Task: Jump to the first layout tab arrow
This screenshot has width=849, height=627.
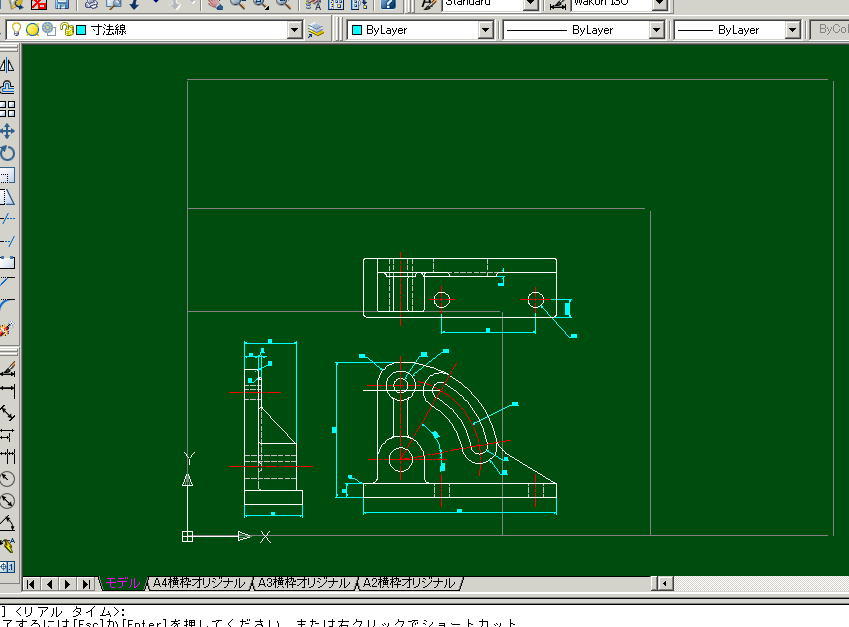Action: pyautogui.click(x=31, y=583)
